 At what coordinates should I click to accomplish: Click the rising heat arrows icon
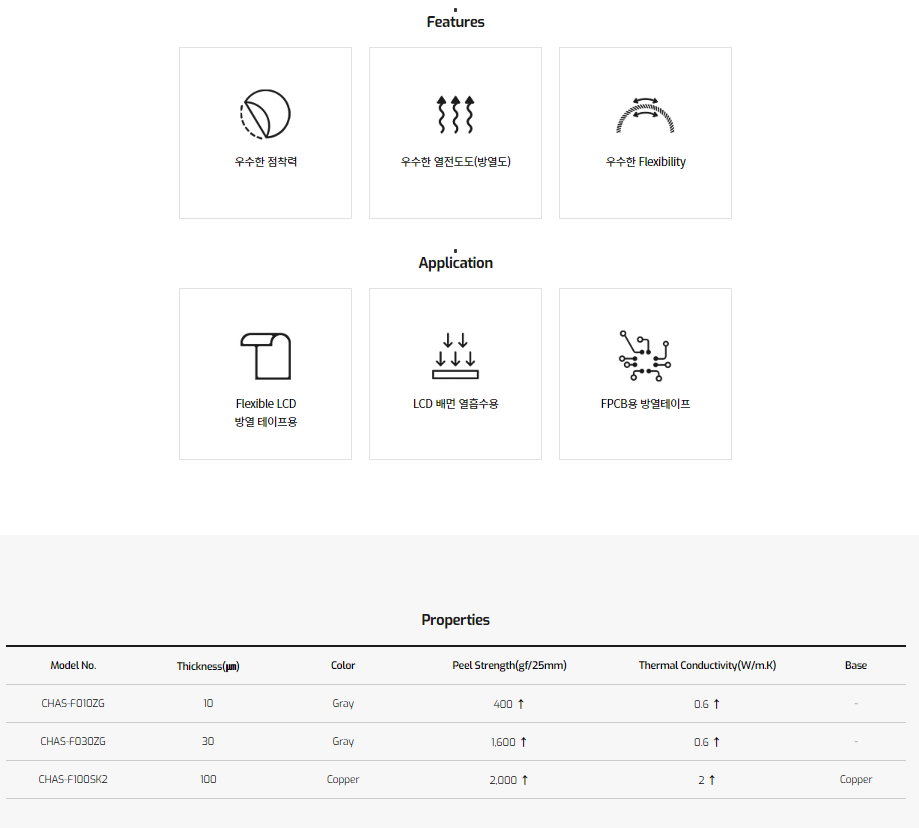(x=455, y=114)
